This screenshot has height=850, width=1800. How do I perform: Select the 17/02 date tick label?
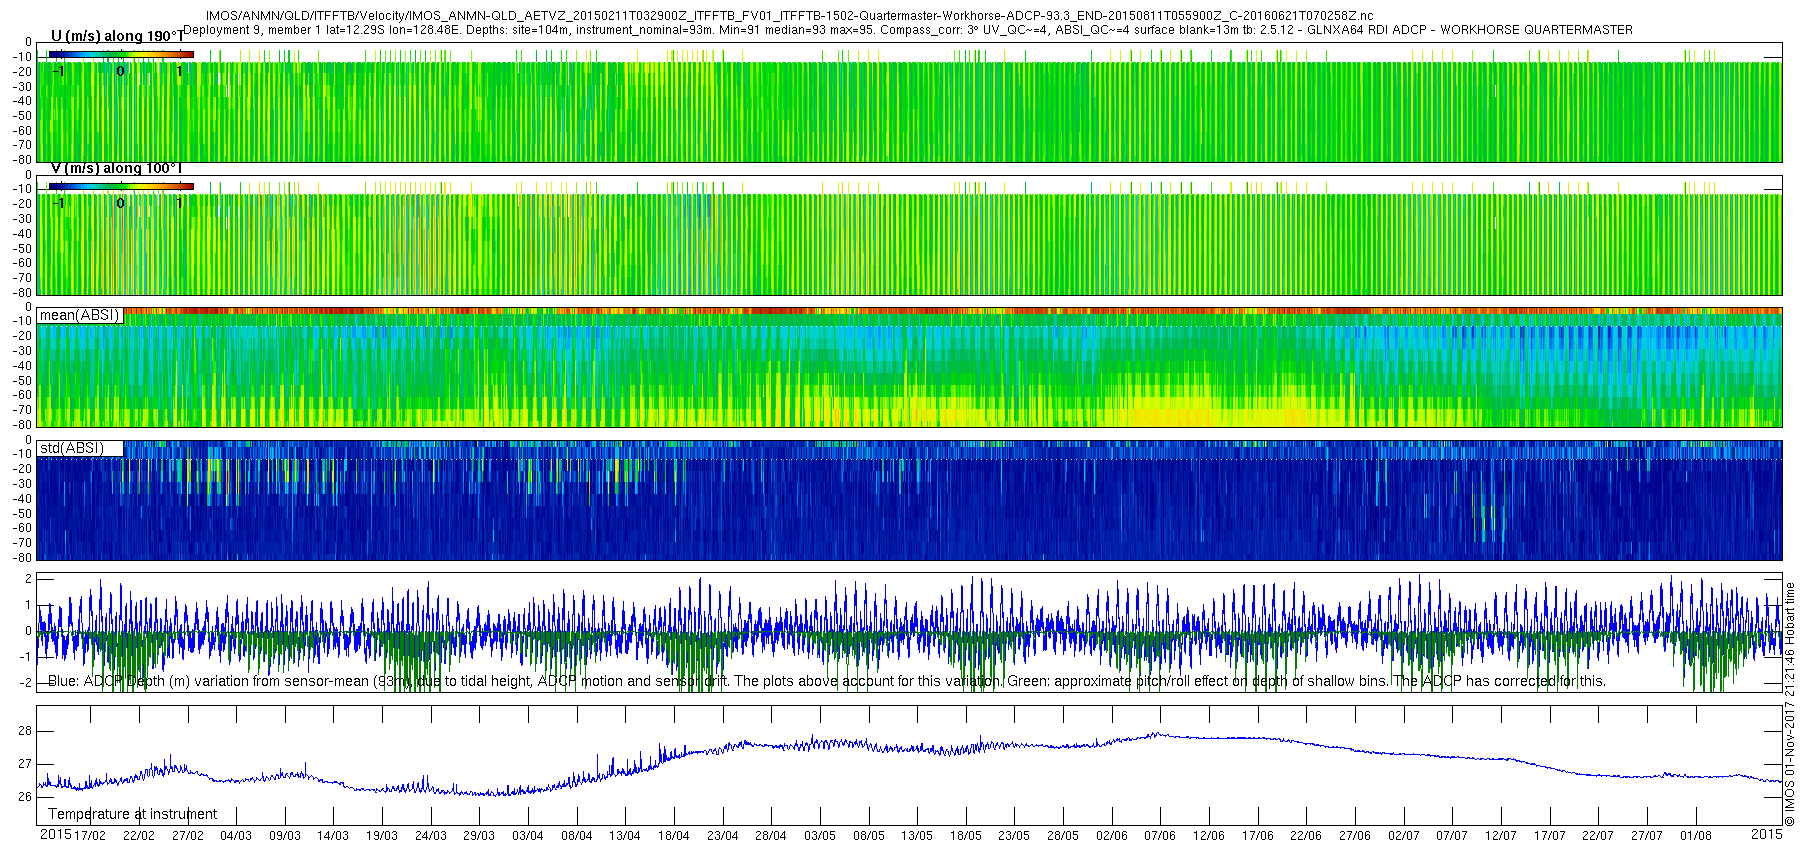click(x=89, y=836)
